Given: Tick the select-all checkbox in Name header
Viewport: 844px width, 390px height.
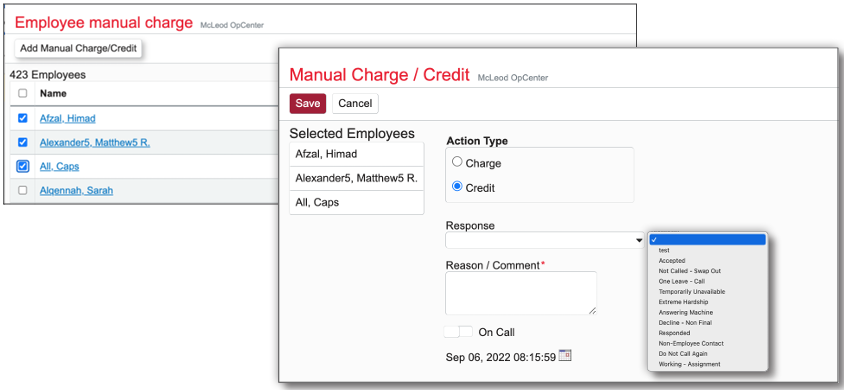Looking at the screenshot, I should (23, 94).
